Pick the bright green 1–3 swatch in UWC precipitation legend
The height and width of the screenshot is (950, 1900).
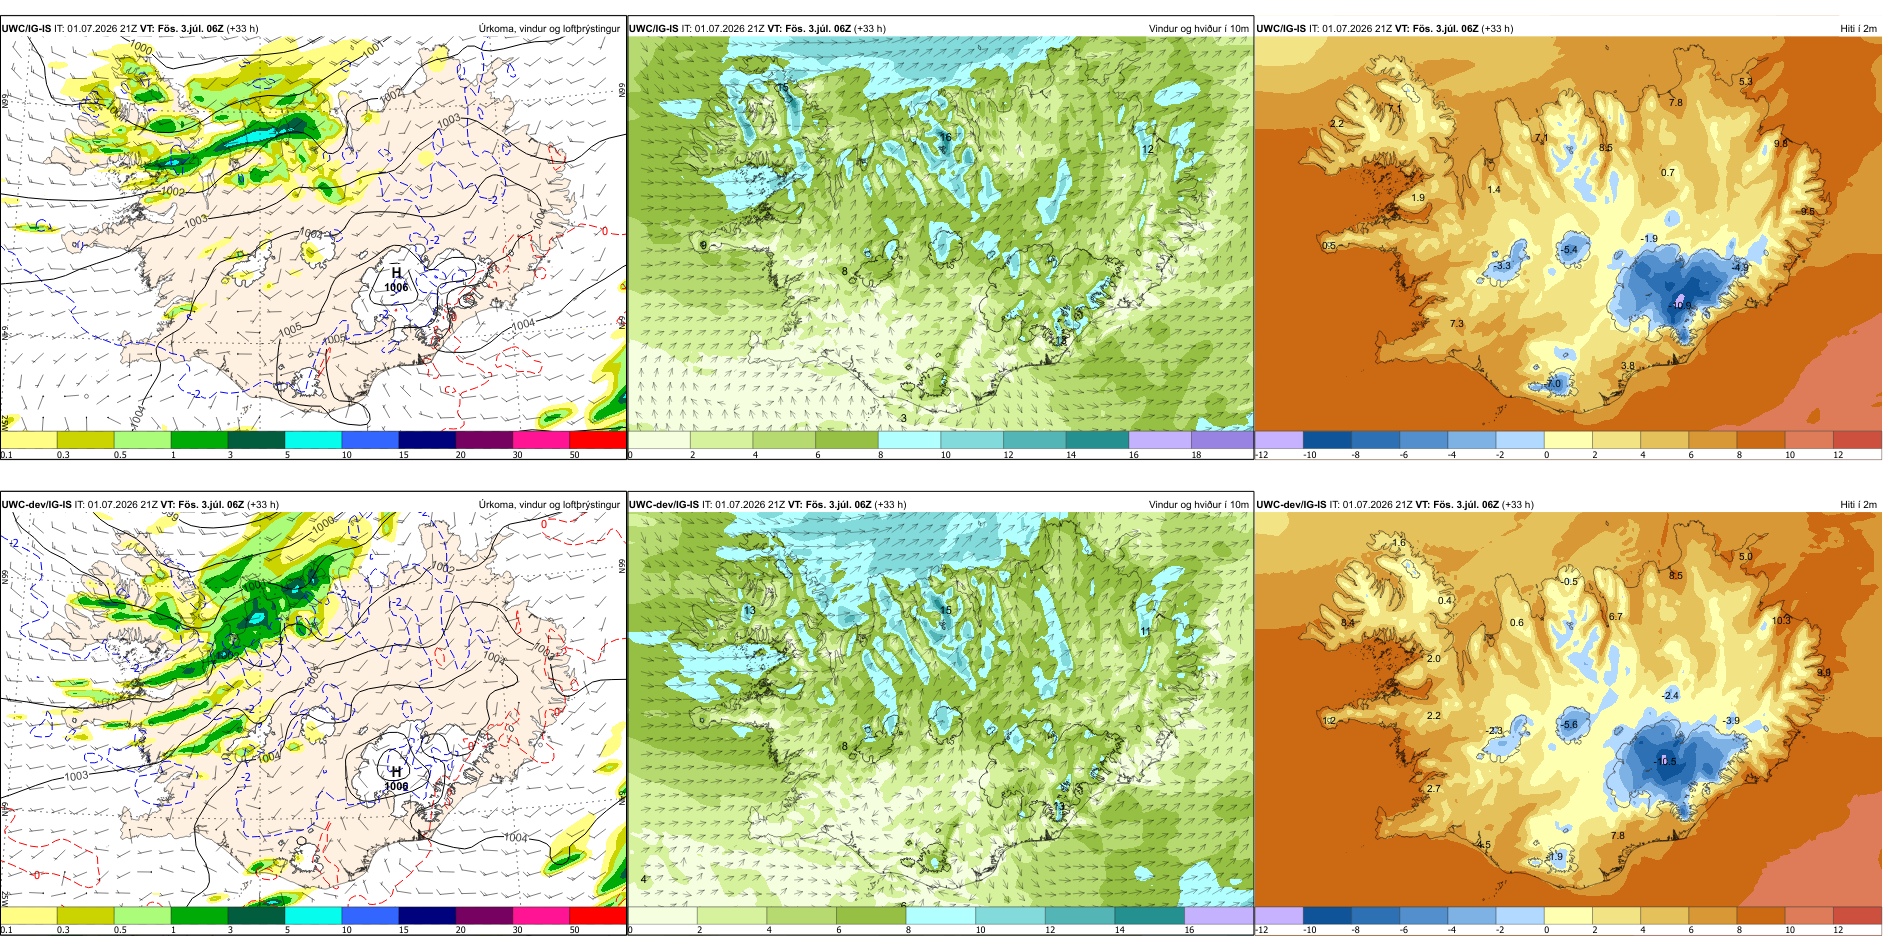199,440
